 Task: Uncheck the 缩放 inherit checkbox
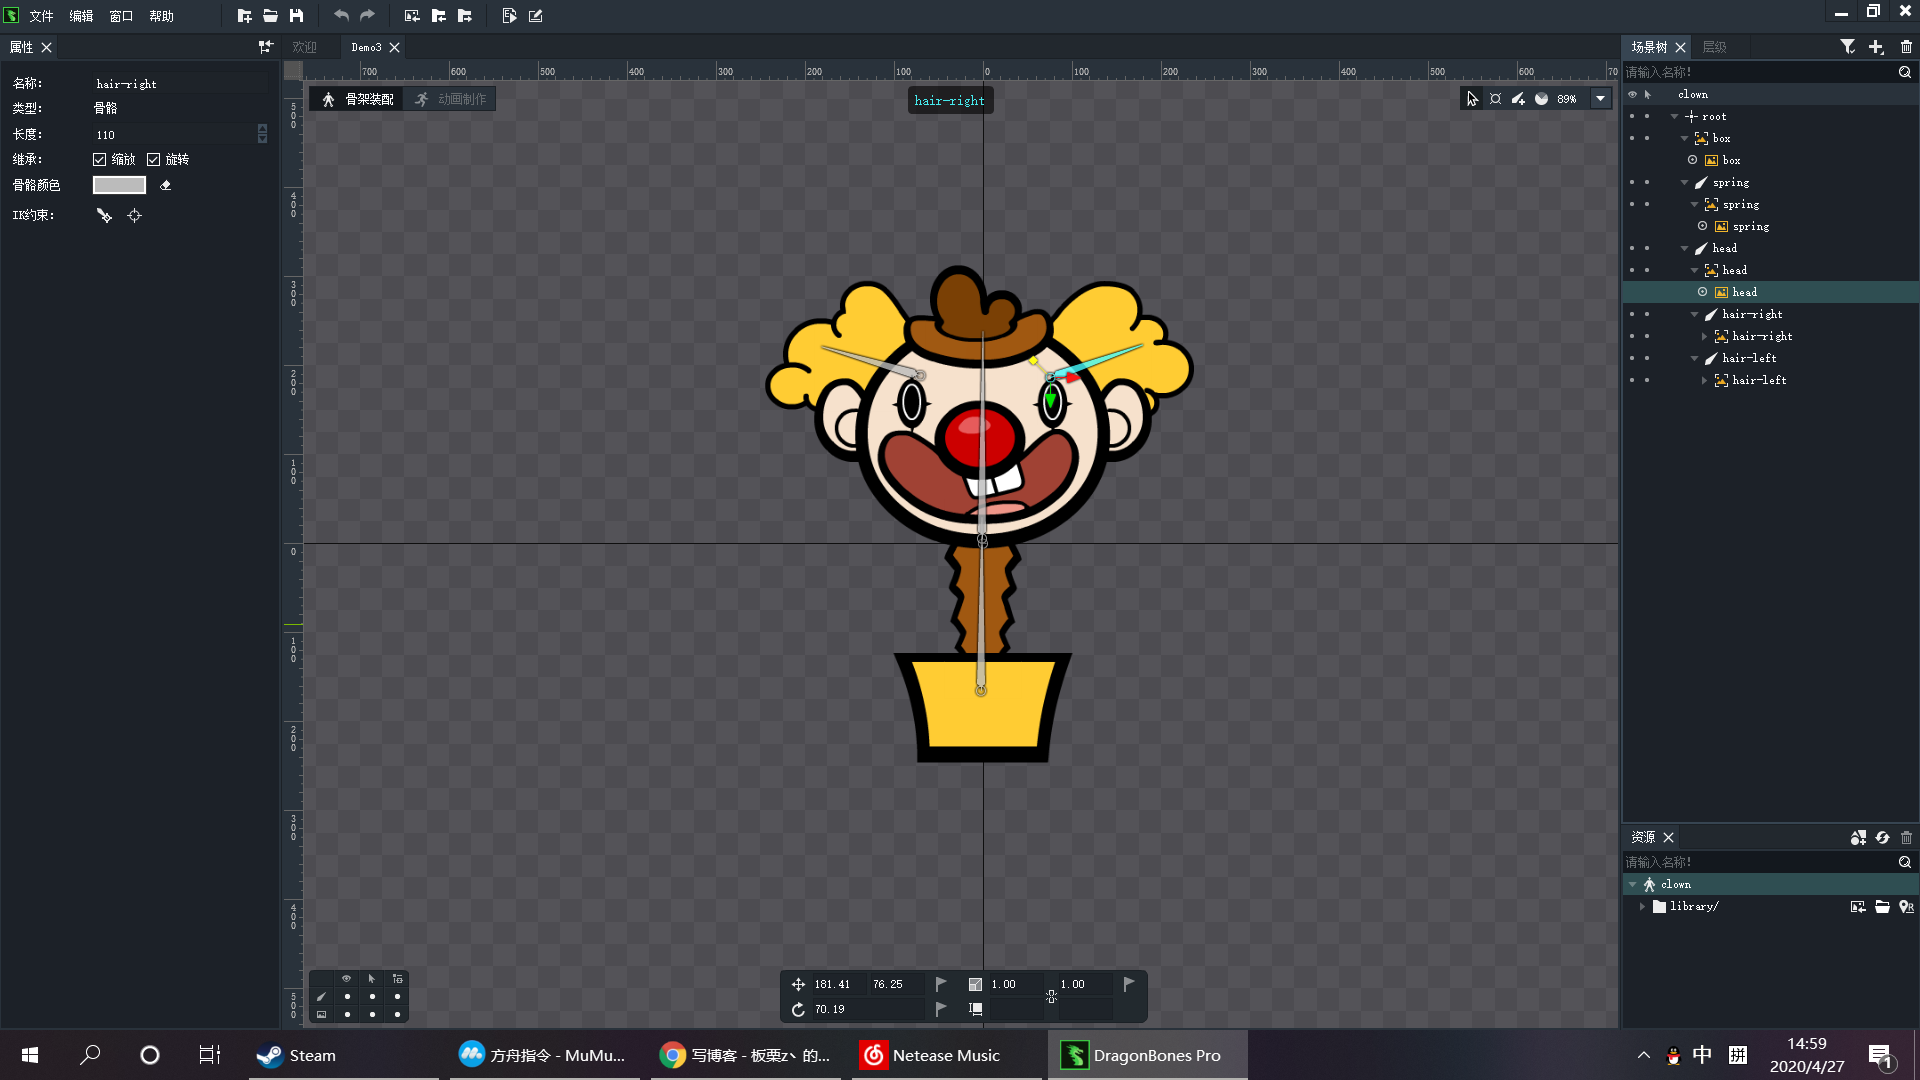[x=100, y=159]
